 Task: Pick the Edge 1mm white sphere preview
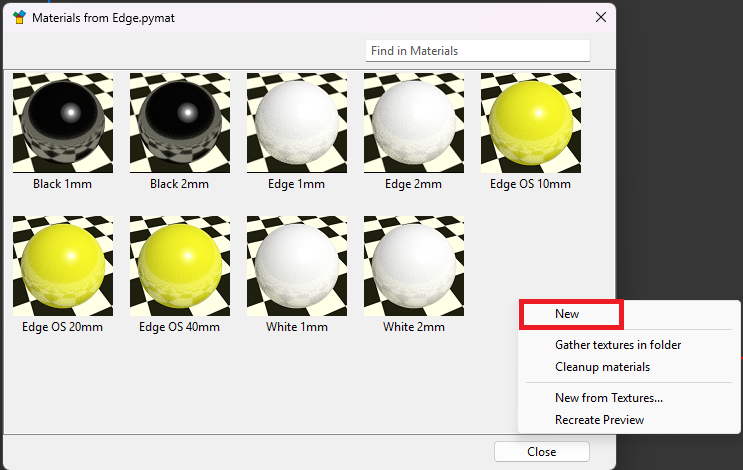point(297,124)
